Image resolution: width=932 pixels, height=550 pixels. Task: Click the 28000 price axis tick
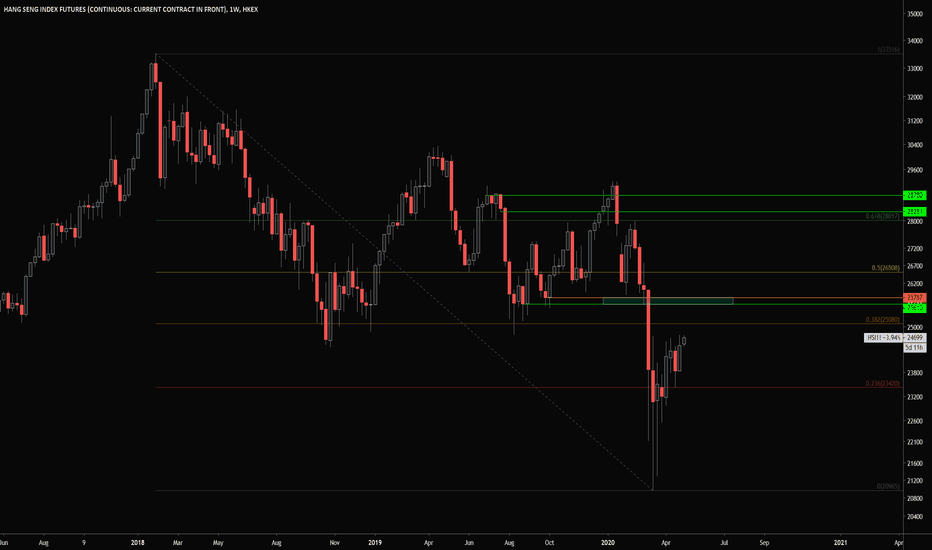click(x=914, y=222)
